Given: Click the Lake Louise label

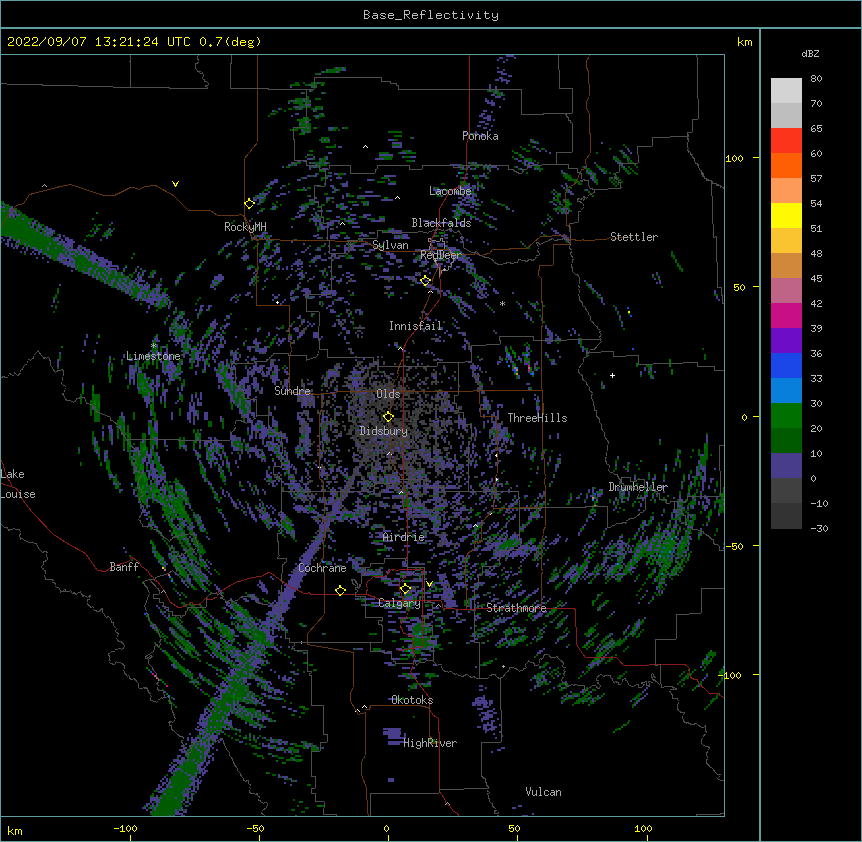Looking at the screenshot, I should coord(18,484).
